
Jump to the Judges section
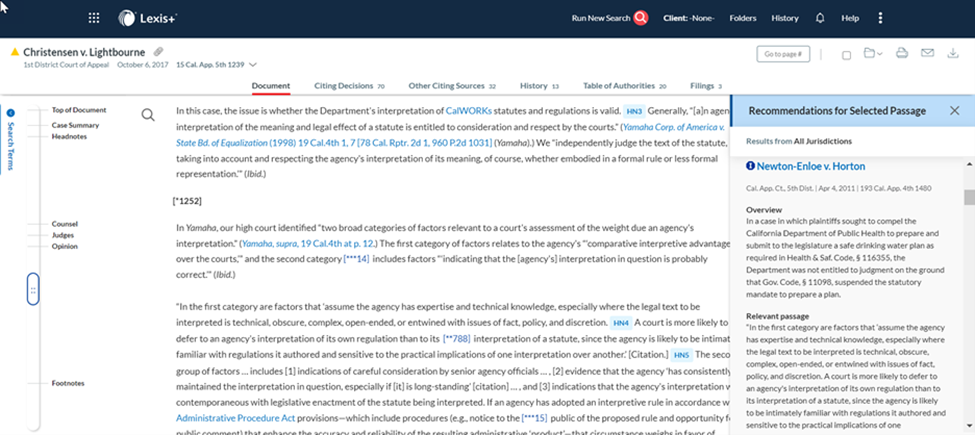[x=63, y=235]
